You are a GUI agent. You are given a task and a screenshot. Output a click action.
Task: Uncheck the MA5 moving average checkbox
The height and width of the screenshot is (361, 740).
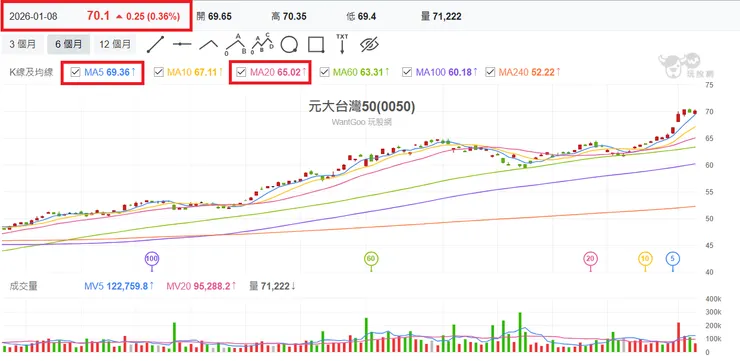[75, 72]
